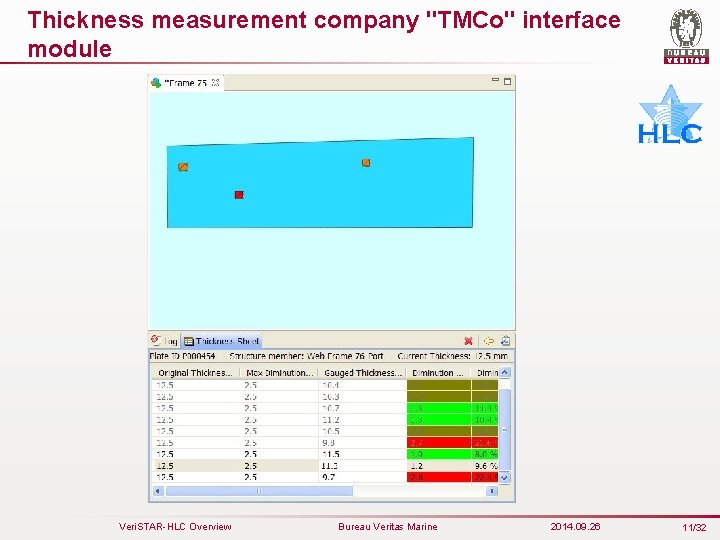This screenshot has height=540, width=720.
Task: Click the yellow link arrow toolbar icon
Action: [x=489, y=341]
